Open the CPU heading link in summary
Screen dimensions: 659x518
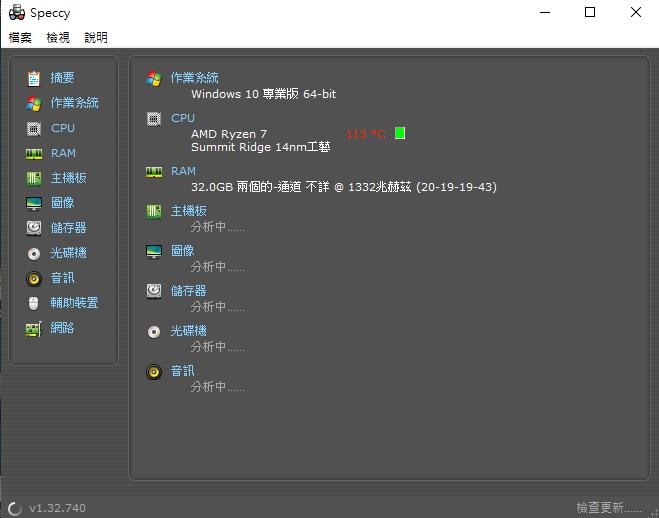tap(183, 118)
